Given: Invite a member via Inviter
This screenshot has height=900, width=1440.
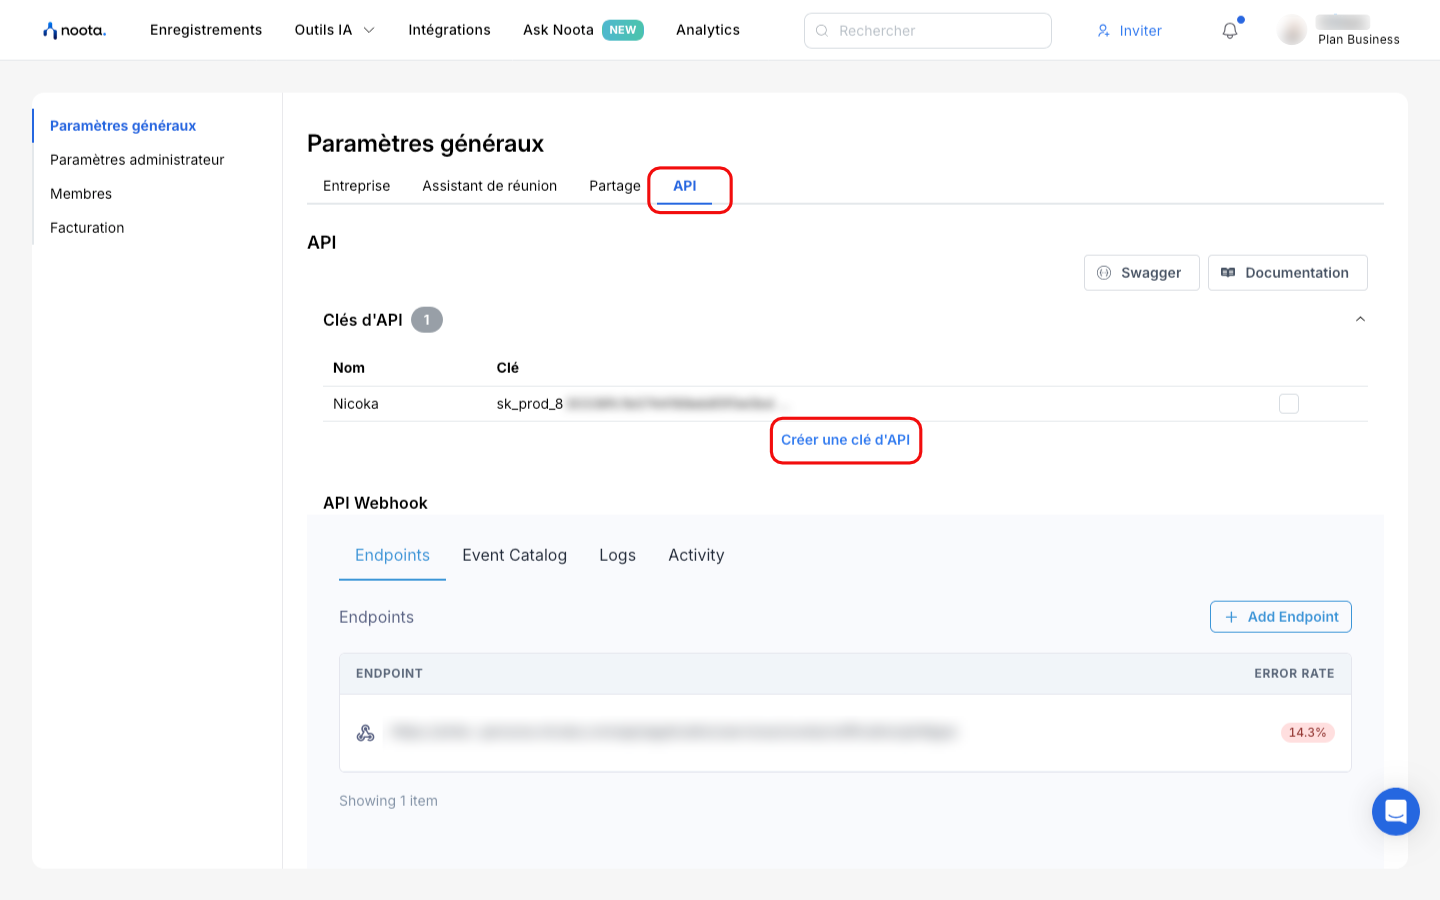Looking at the screenshot, I should (1129, 31).
